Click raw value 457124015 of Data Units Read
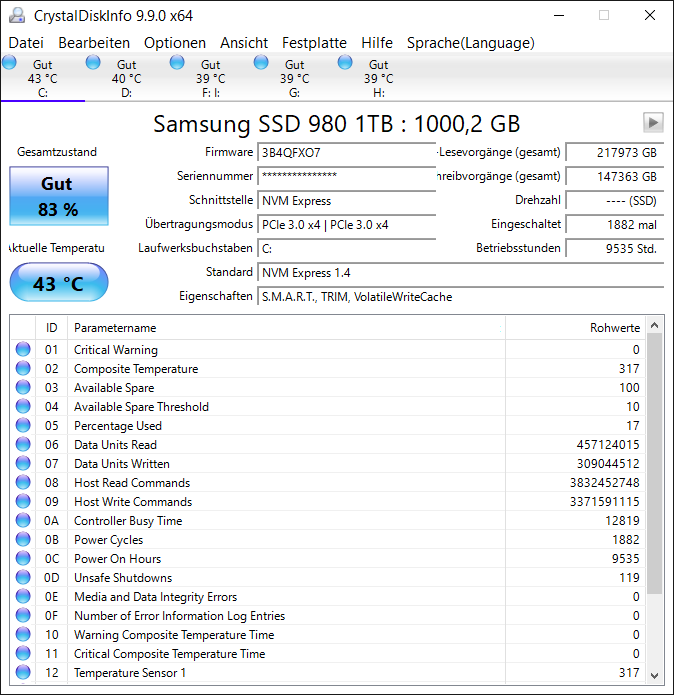The image size is (674, 695). point(608,445)
